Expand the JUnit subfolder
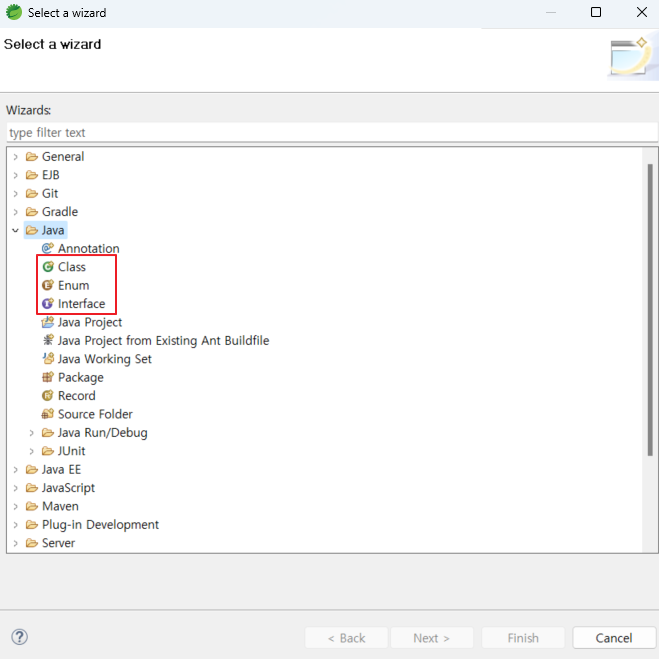659x659 pixels. pos(32,451)
